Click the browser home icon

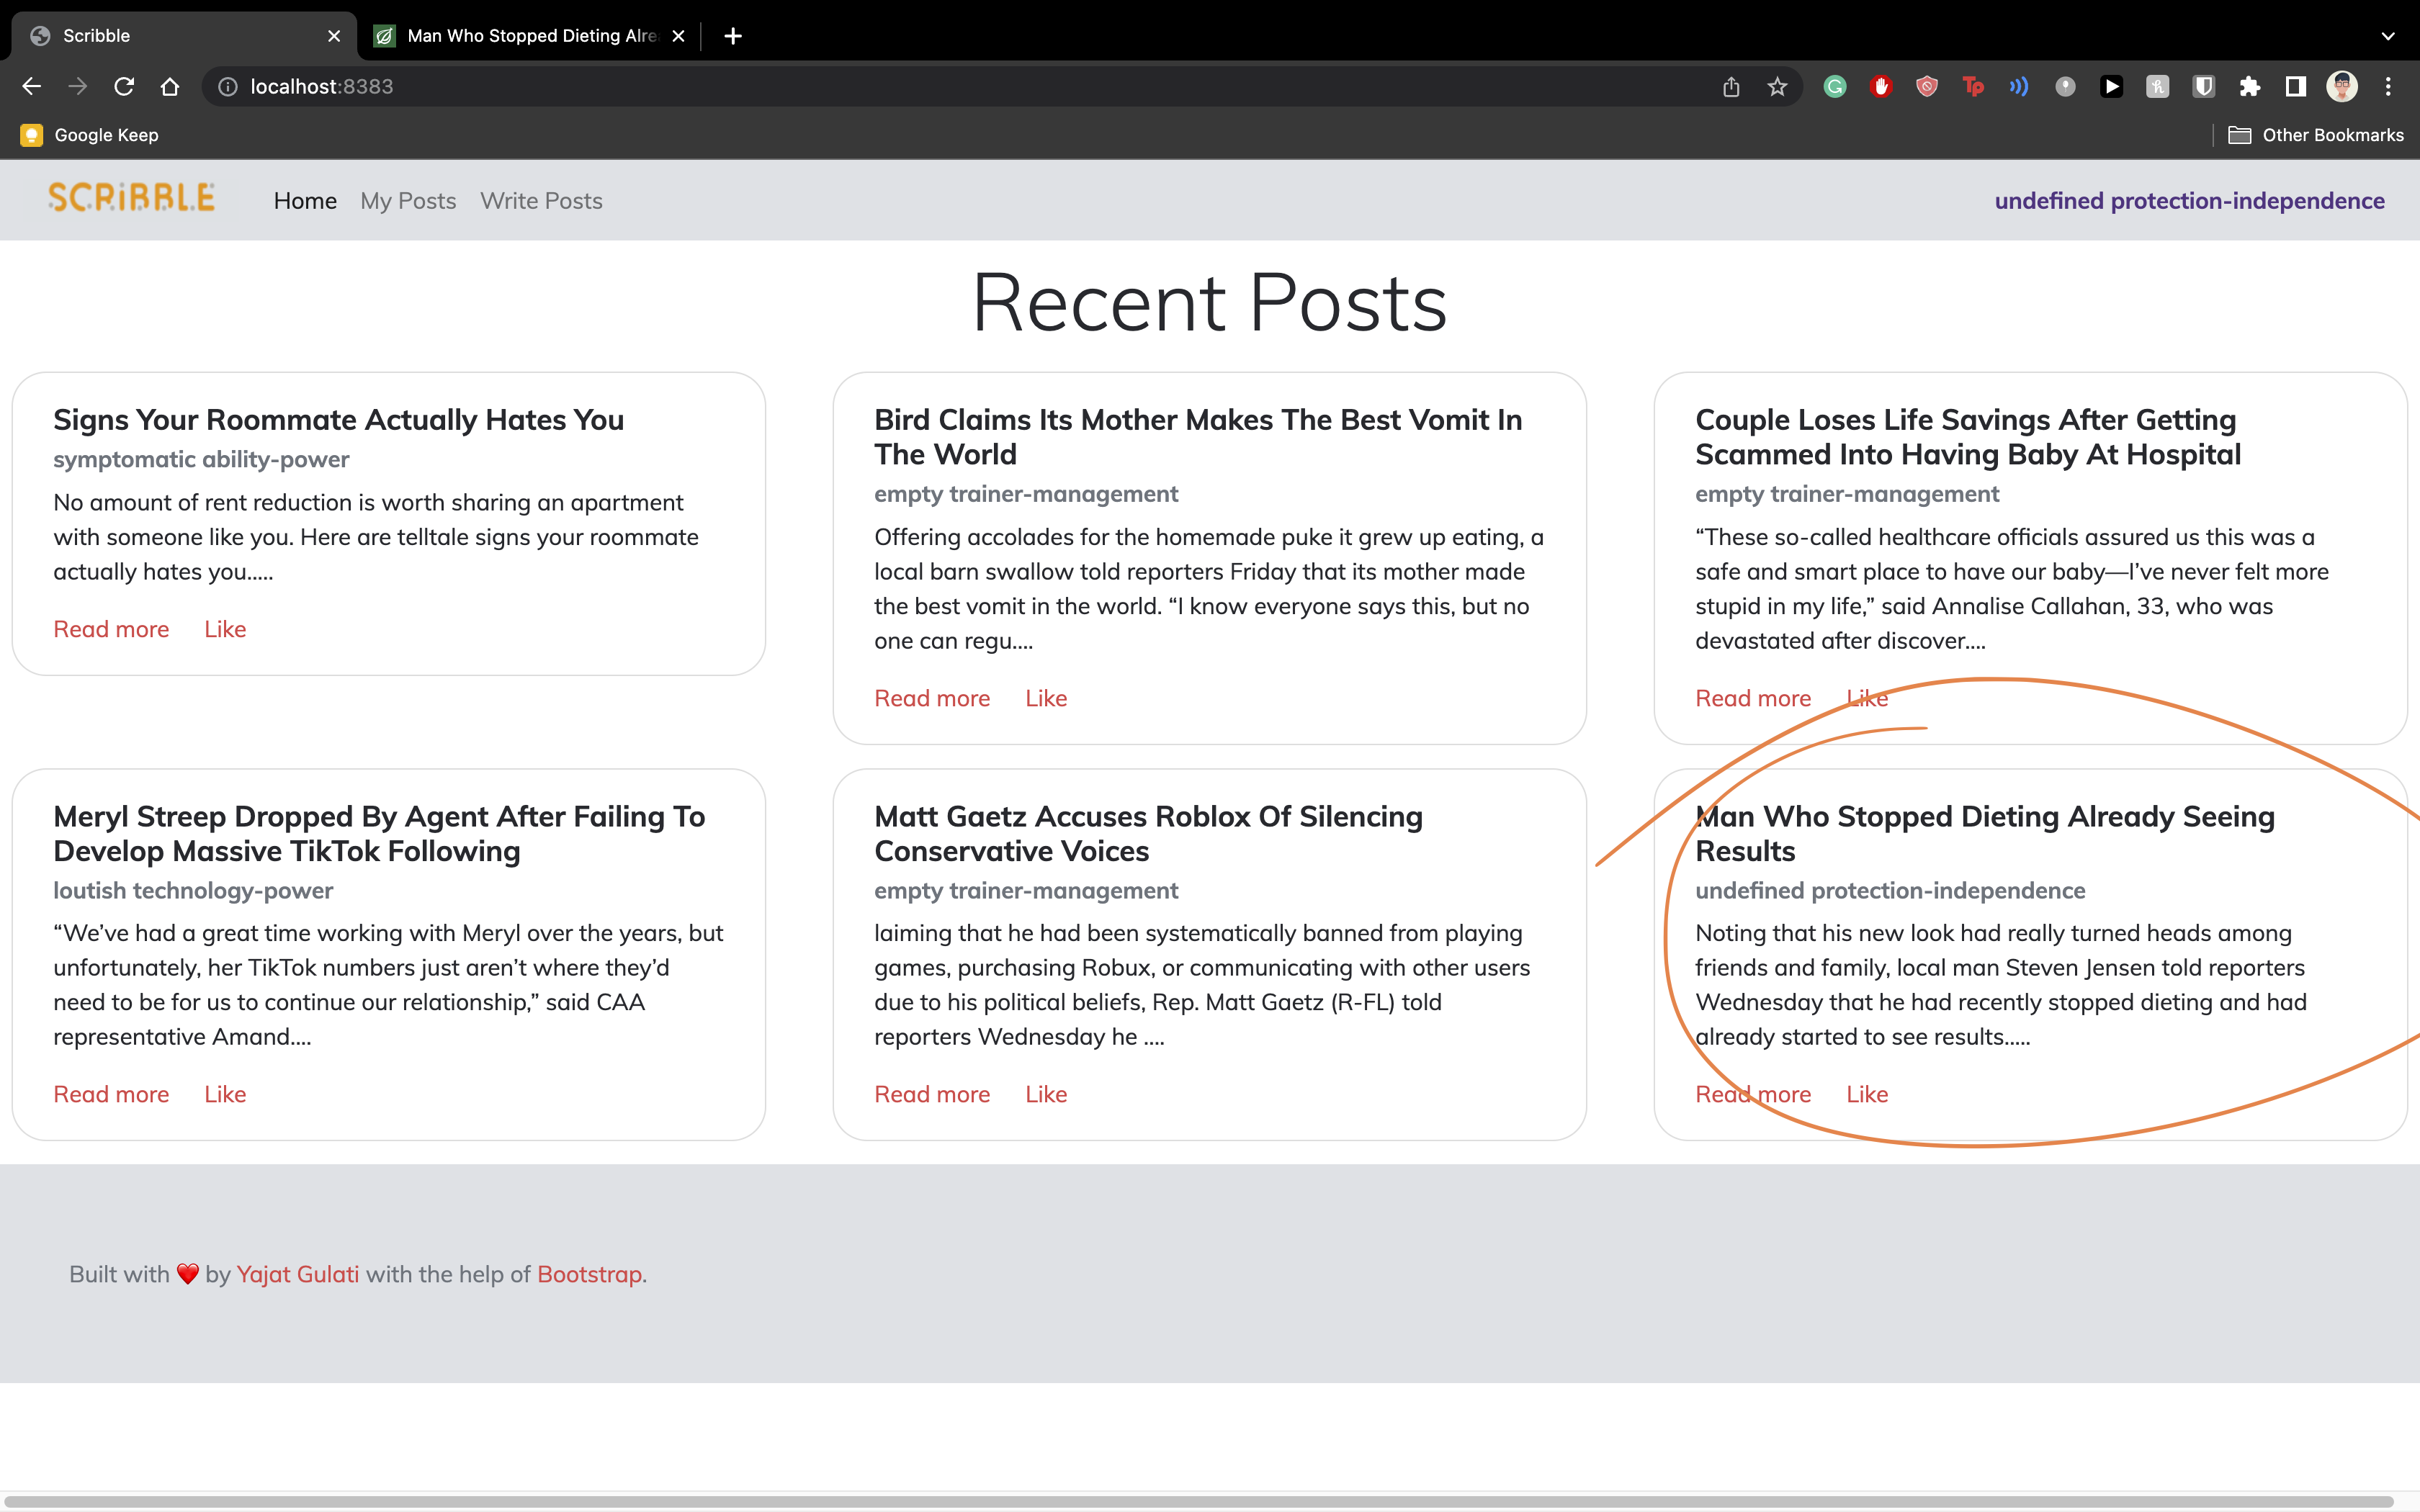pyautogui.click(x=170, y=87)
